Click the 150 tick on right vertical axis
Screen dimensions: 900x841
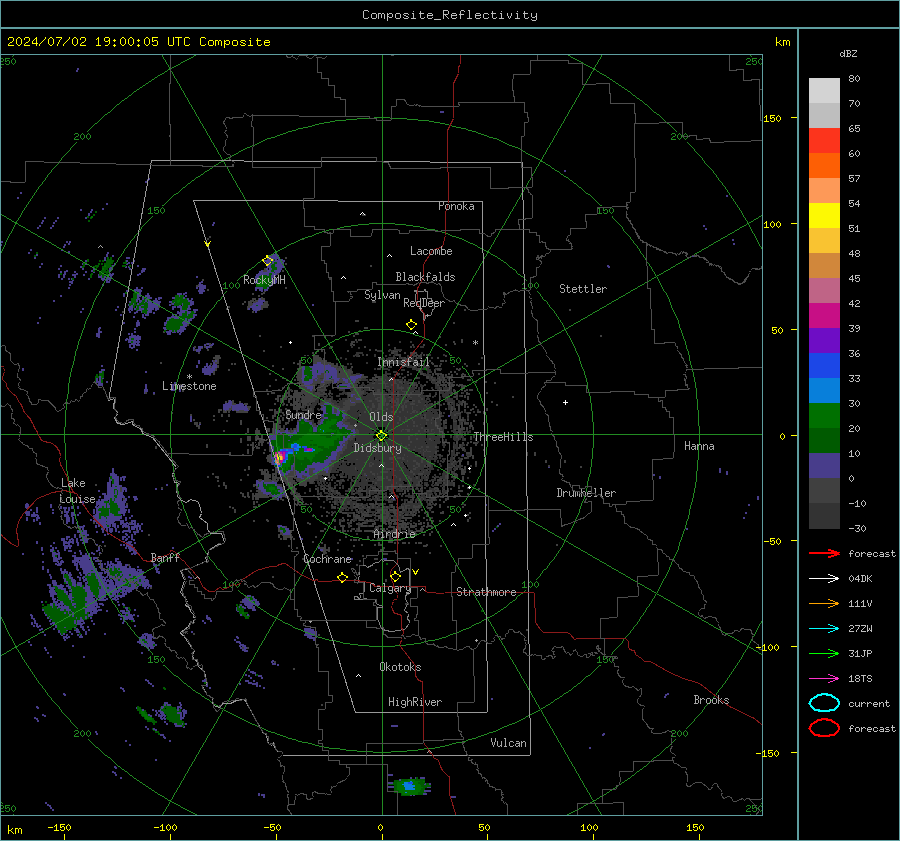click(x=772, y=118)
